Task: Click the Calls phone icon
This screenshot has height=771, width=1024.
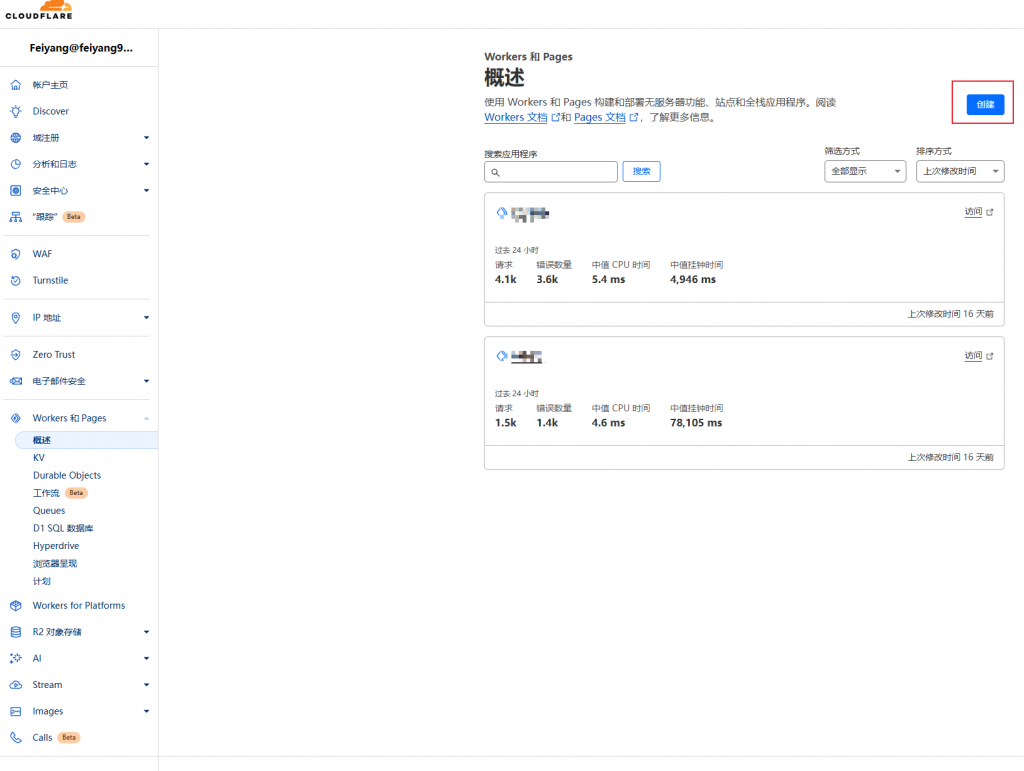Action: coord(16,737)
